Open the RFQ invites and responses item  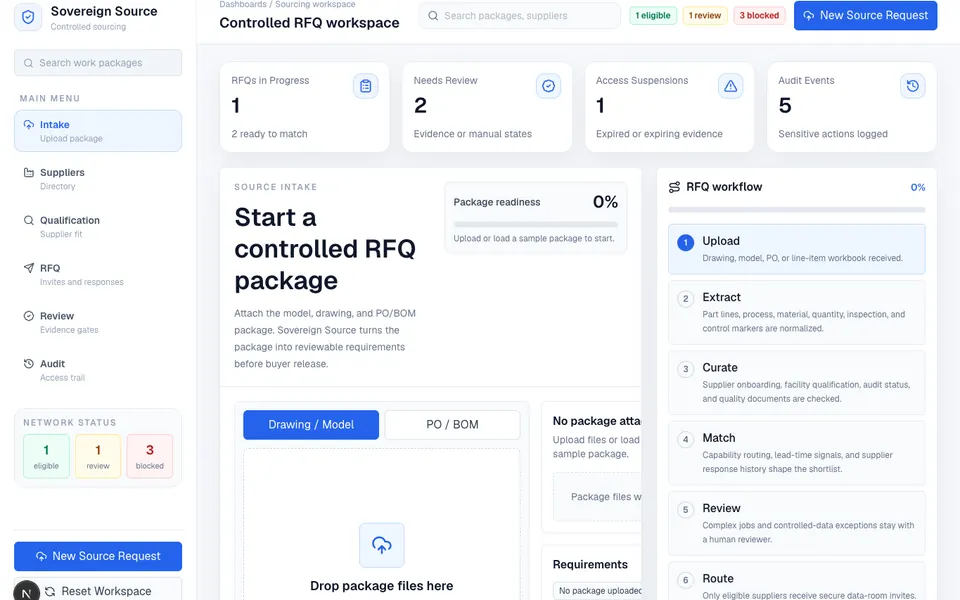(x=98, y=274)
